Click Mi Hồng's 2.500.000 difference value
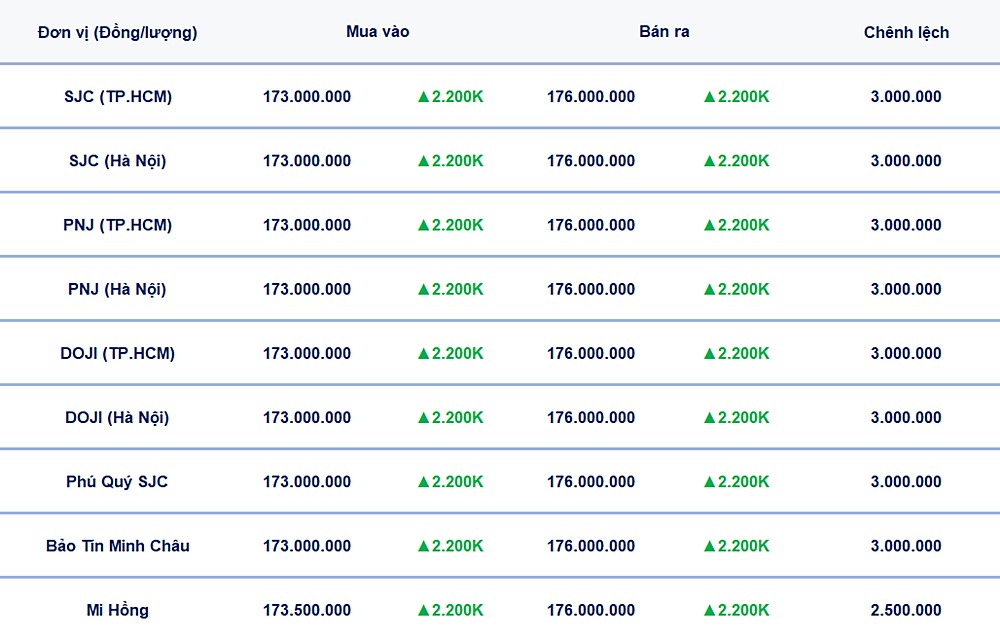Screen dimensions: 1000x637 (906, 609)
